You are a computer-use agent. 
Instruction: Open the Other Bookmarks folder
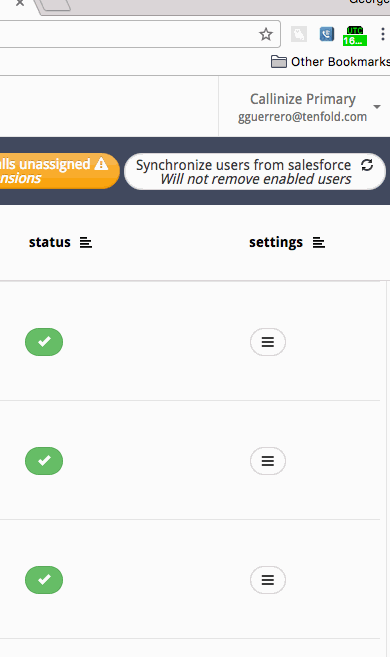click(331, 62)
